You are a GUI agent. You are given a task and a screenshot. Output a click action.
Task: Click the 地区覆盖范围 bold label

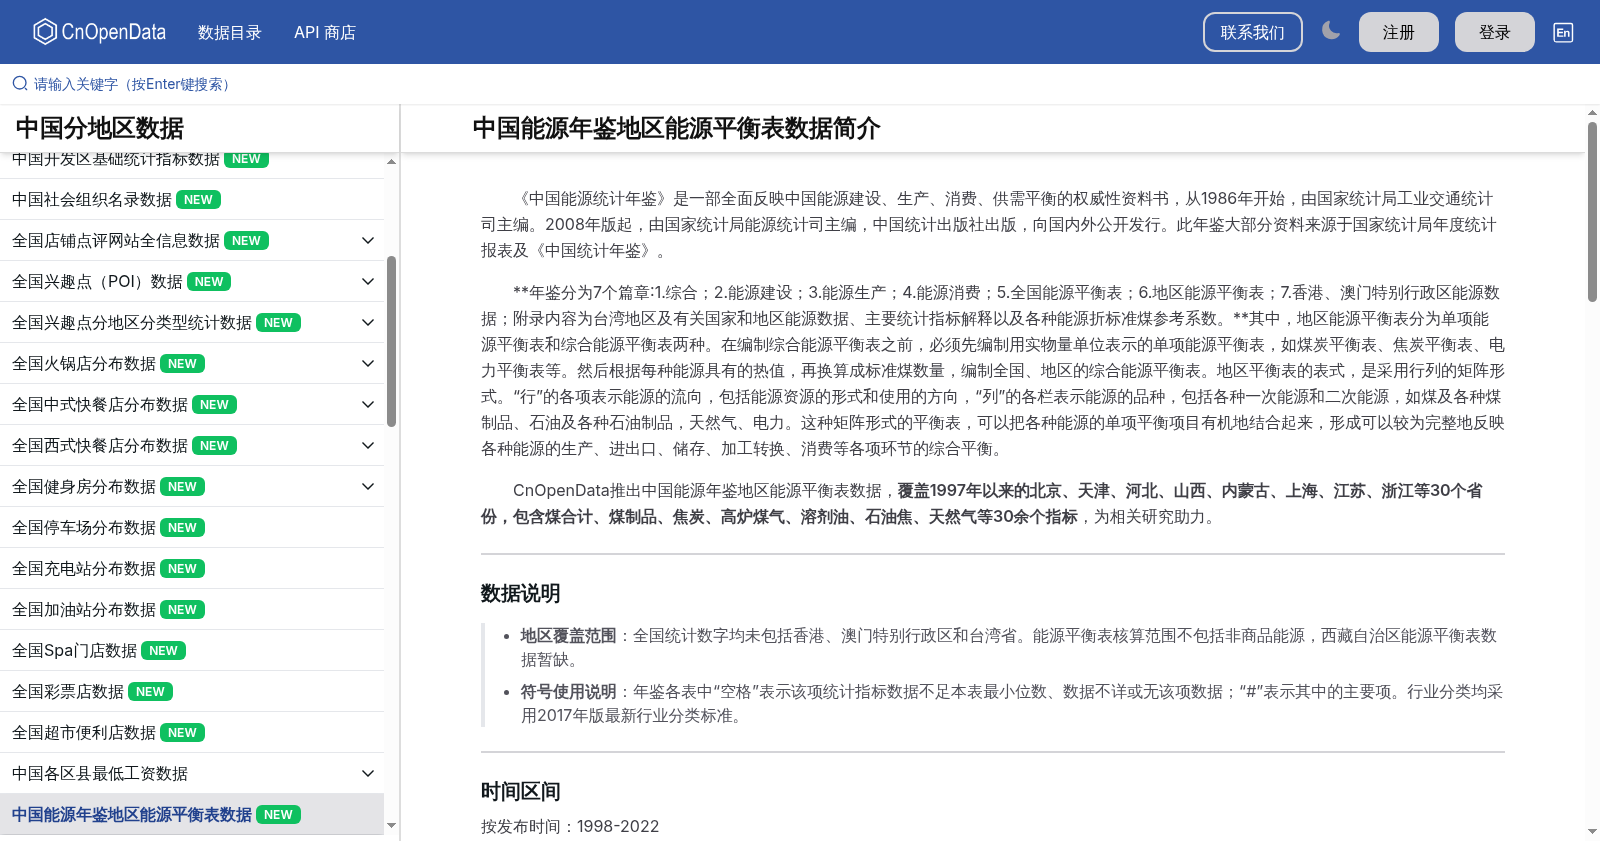click(x=568, y=635)
